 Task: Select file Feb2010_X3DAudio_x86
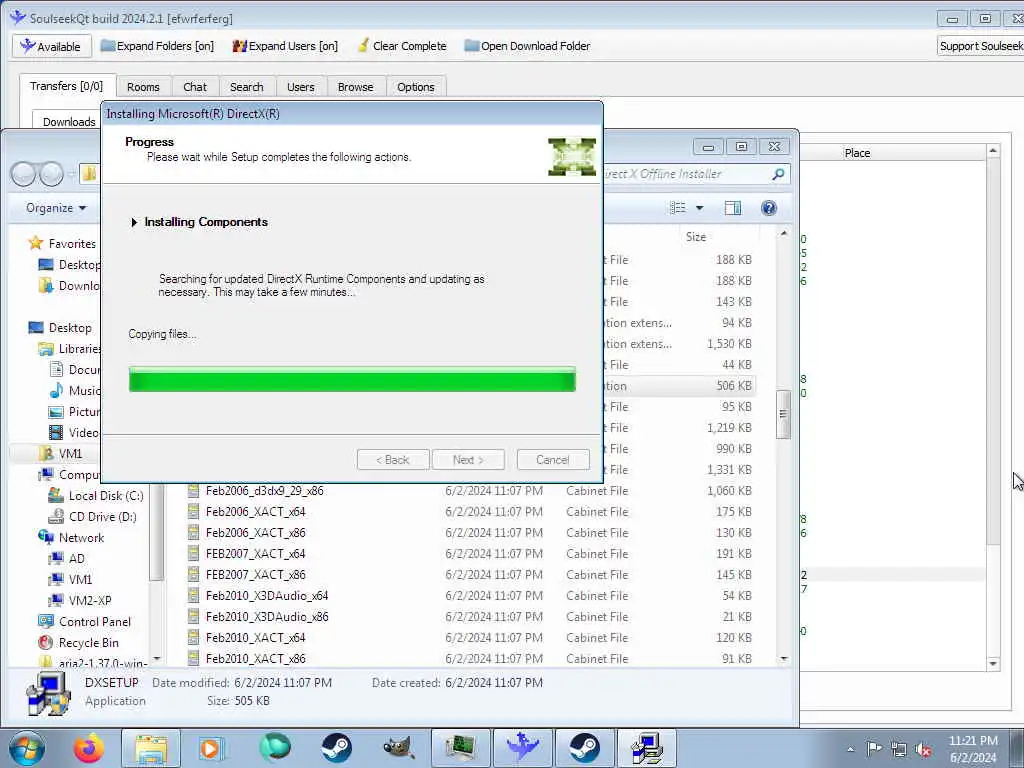pos(266,616)
